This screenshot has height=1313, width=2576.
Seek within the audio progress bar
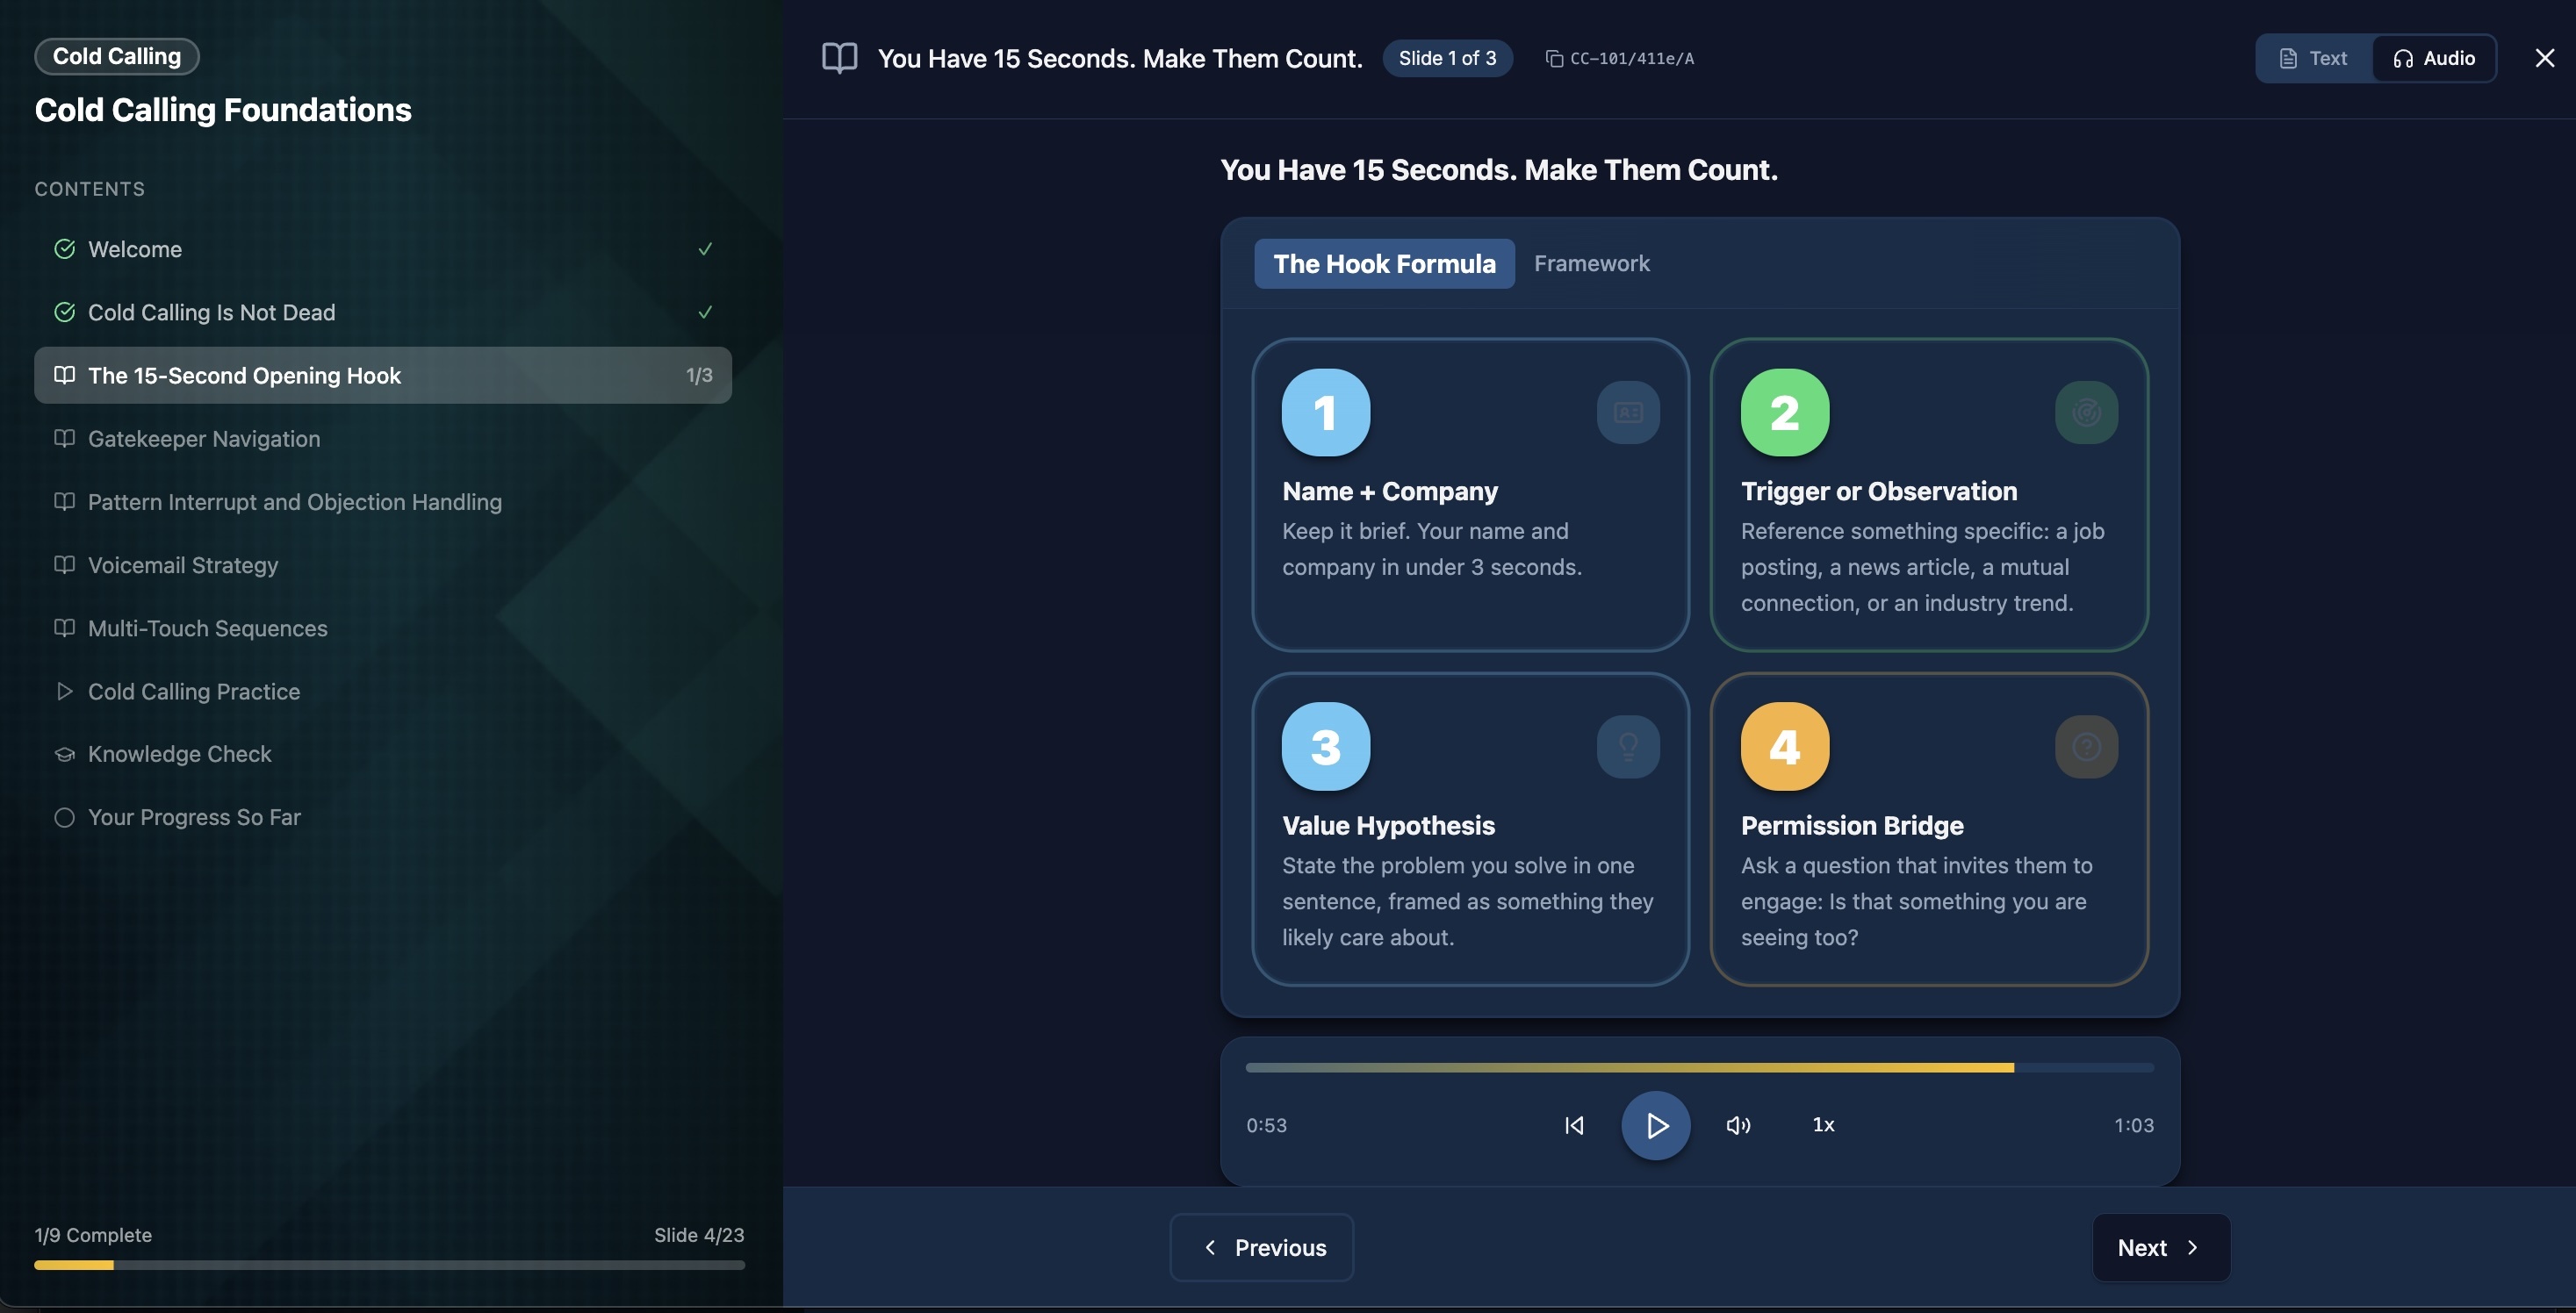pyautogui.click(x=1699, y=1067)
